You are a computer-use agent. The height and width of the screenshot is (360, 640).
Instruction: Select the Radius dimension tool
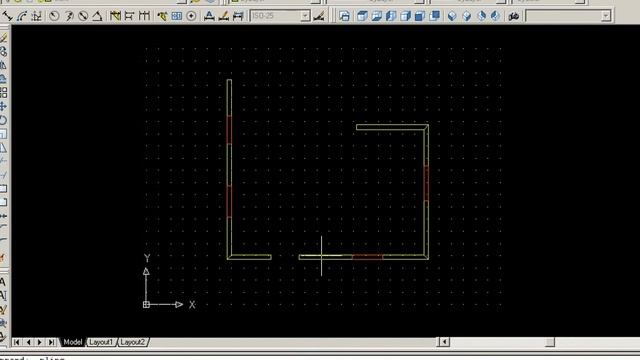[54, 16]
